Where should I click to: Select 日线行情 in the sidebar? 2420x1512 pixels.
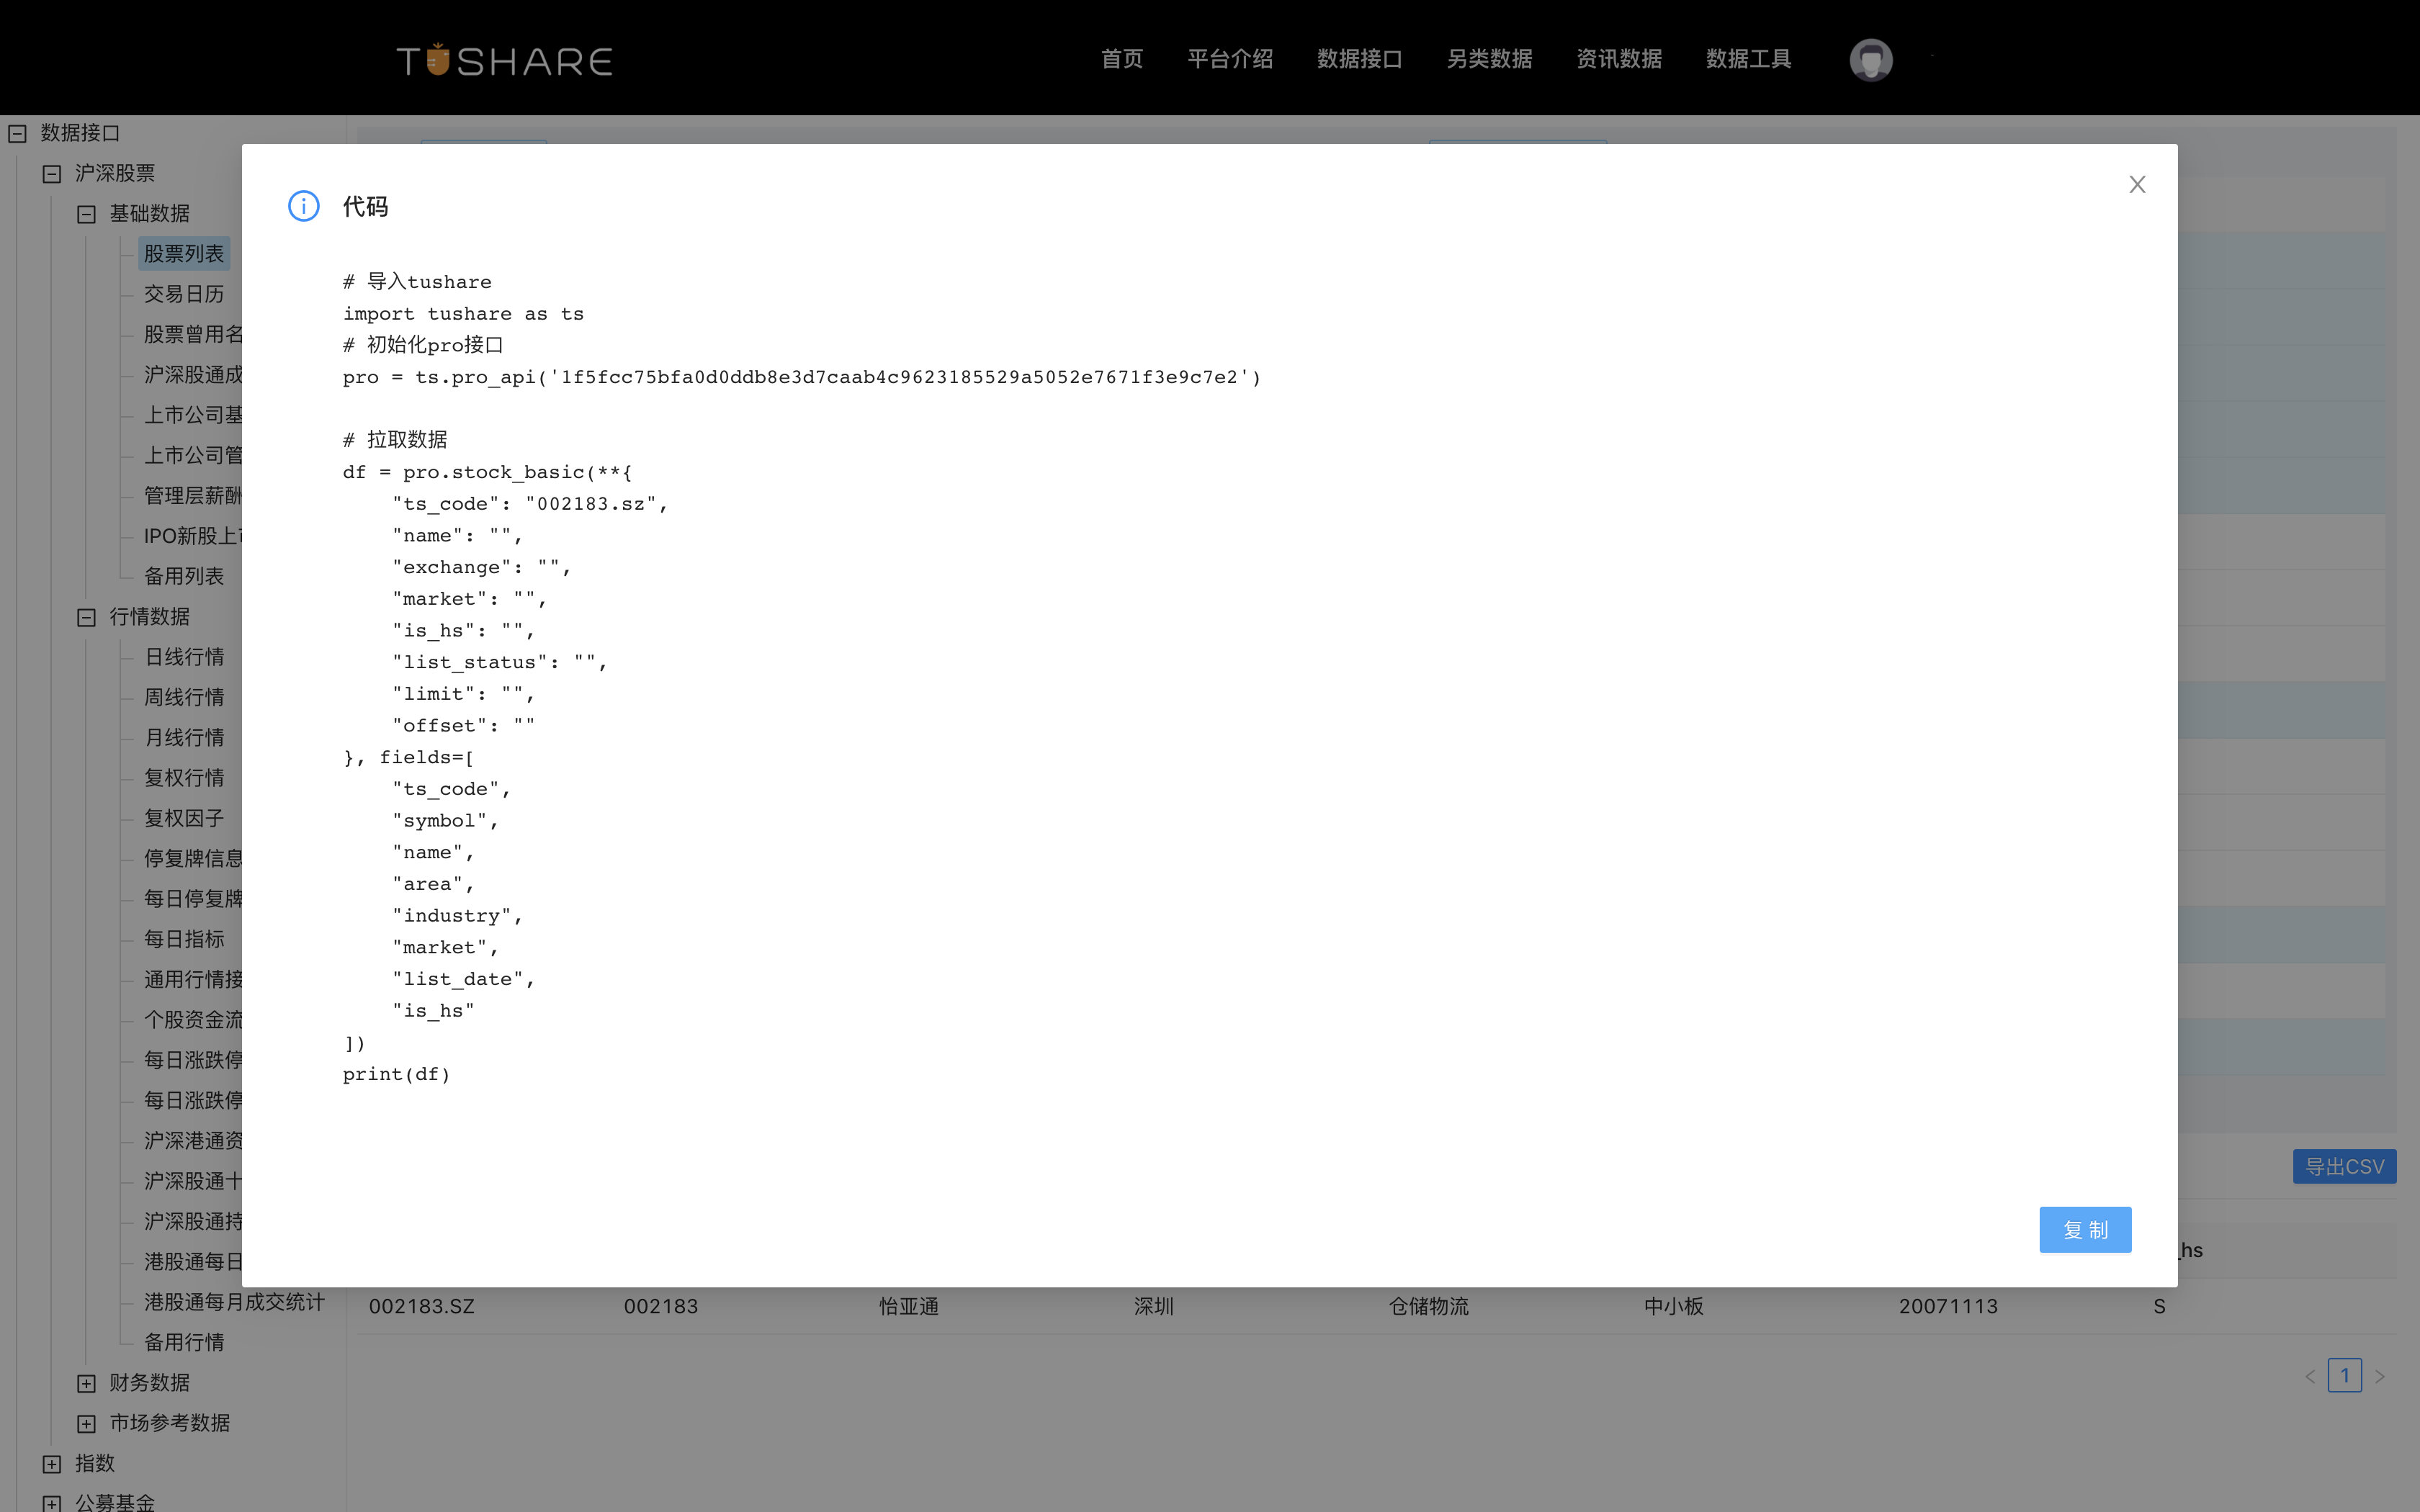[x=184, y=656]
